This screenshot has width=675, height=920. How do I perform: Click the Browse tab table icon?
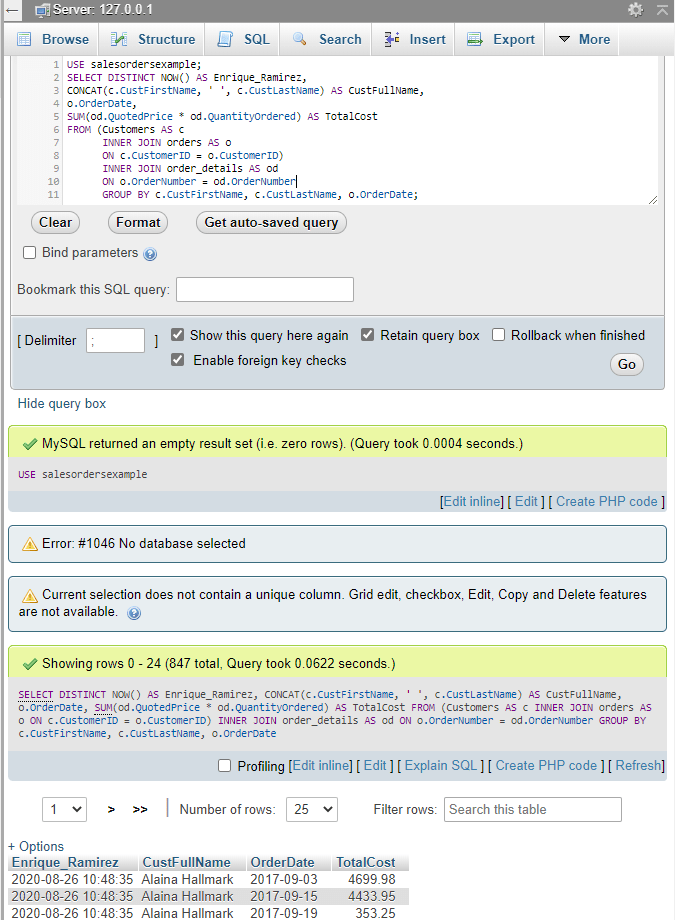(24, 39)
